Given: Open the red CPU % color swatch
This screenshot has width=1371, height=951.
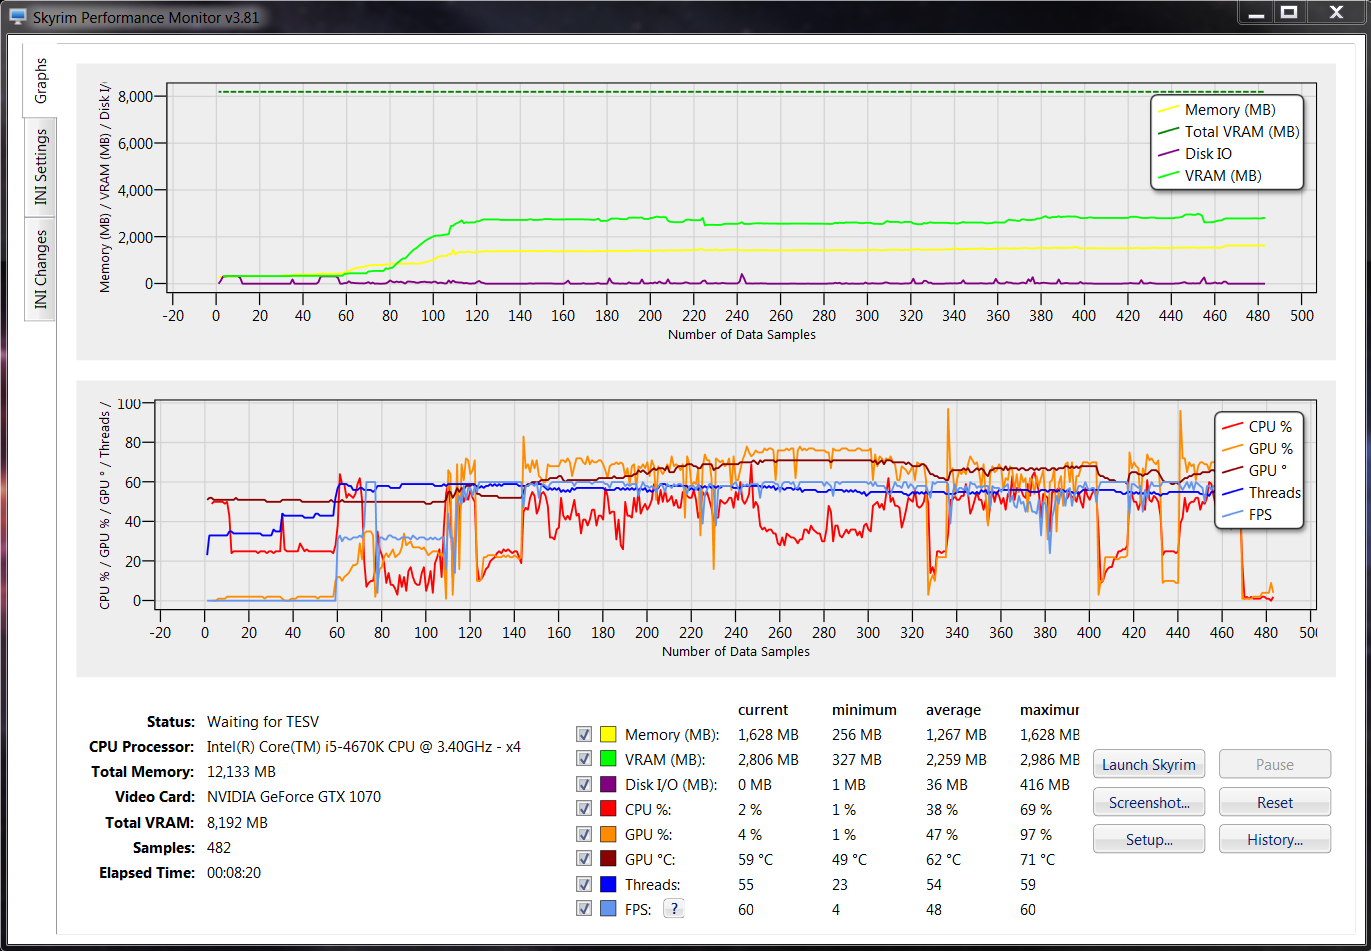Looking at the screenshot, I should tap(608, 810).
